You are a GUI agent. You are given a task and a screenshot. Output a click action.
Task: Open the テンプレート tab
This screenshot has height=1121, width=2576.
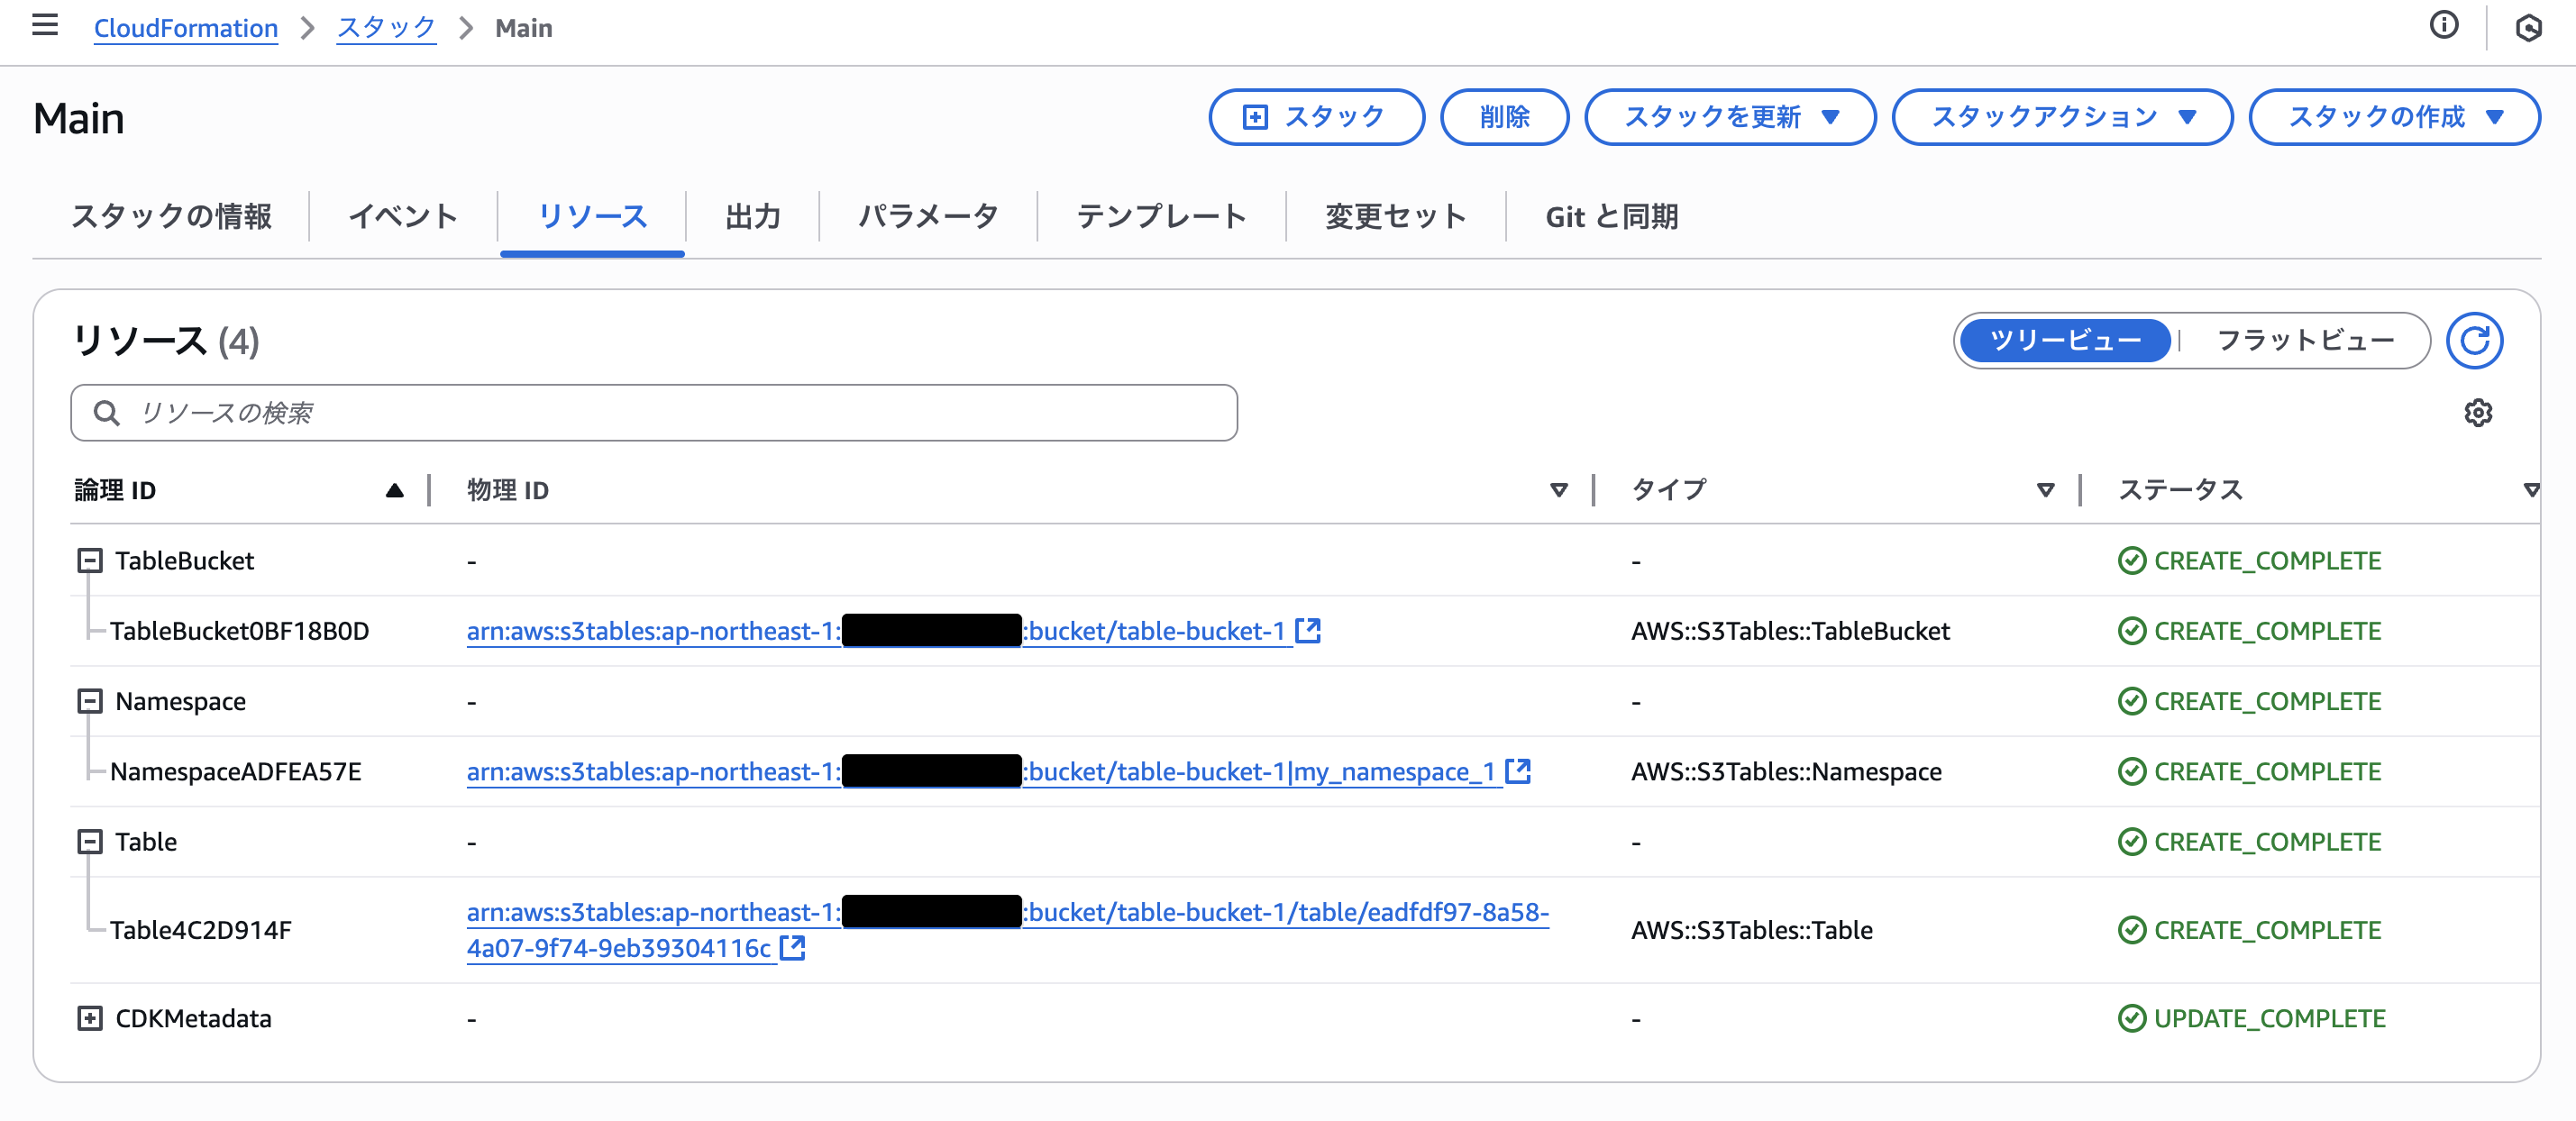[x=1161, y=216]
